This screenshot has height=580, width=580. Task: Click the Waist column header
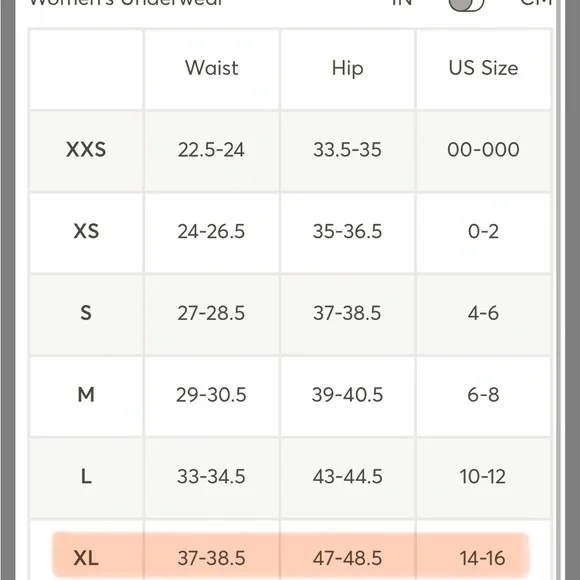[212, 68]
